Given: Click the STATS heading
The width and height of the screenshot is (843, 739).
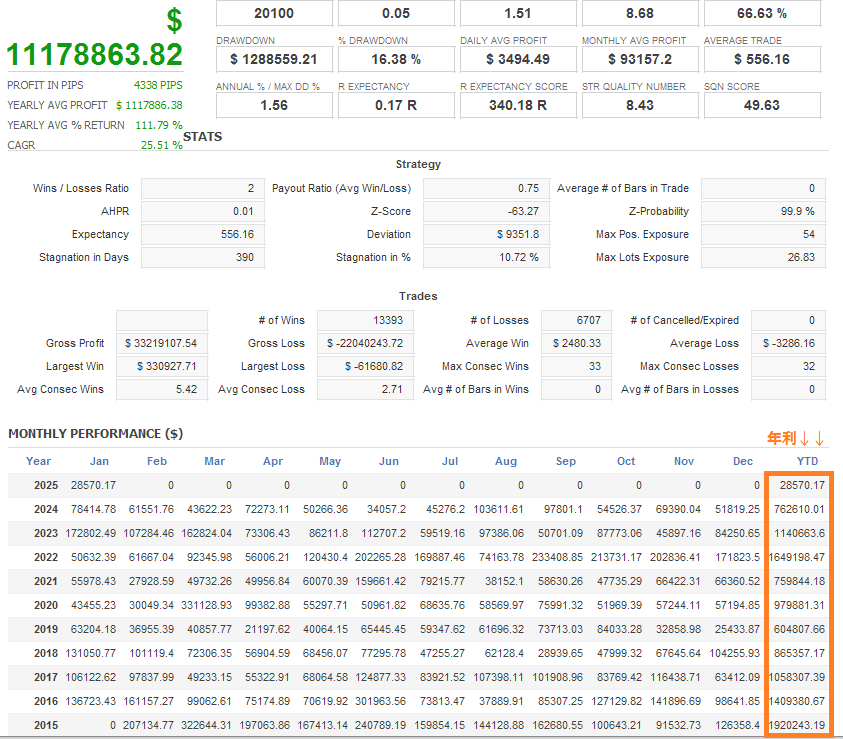Looking at the screenshot, I should coord(203,137).
